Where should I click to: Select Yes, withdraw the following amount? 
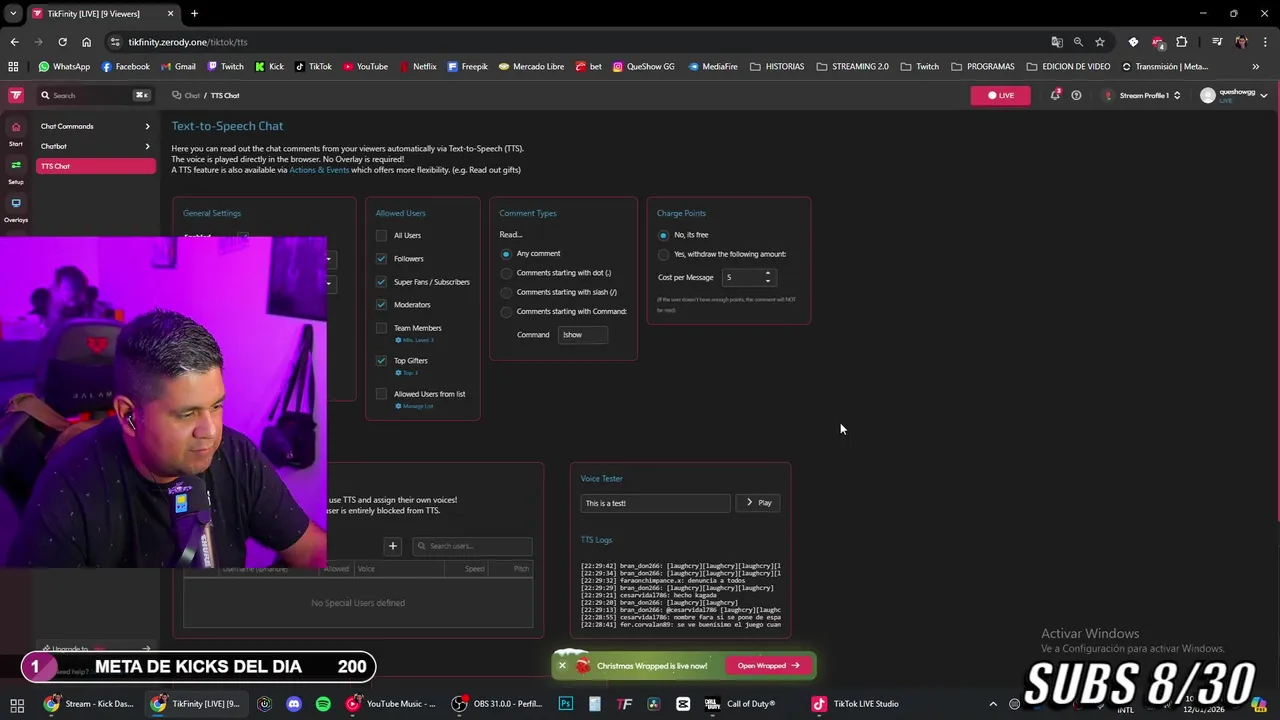pos(663,254)
